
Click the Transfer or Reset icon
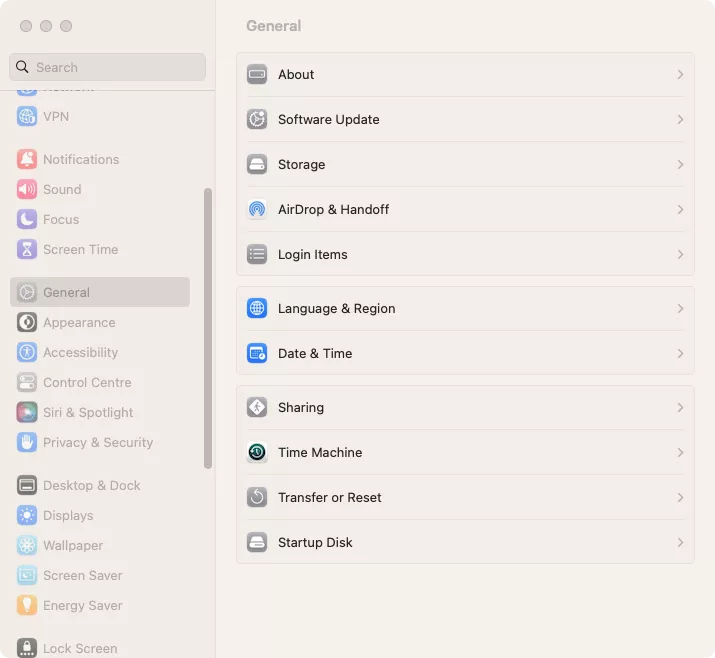pyautogui.click(x=257, y=497)
